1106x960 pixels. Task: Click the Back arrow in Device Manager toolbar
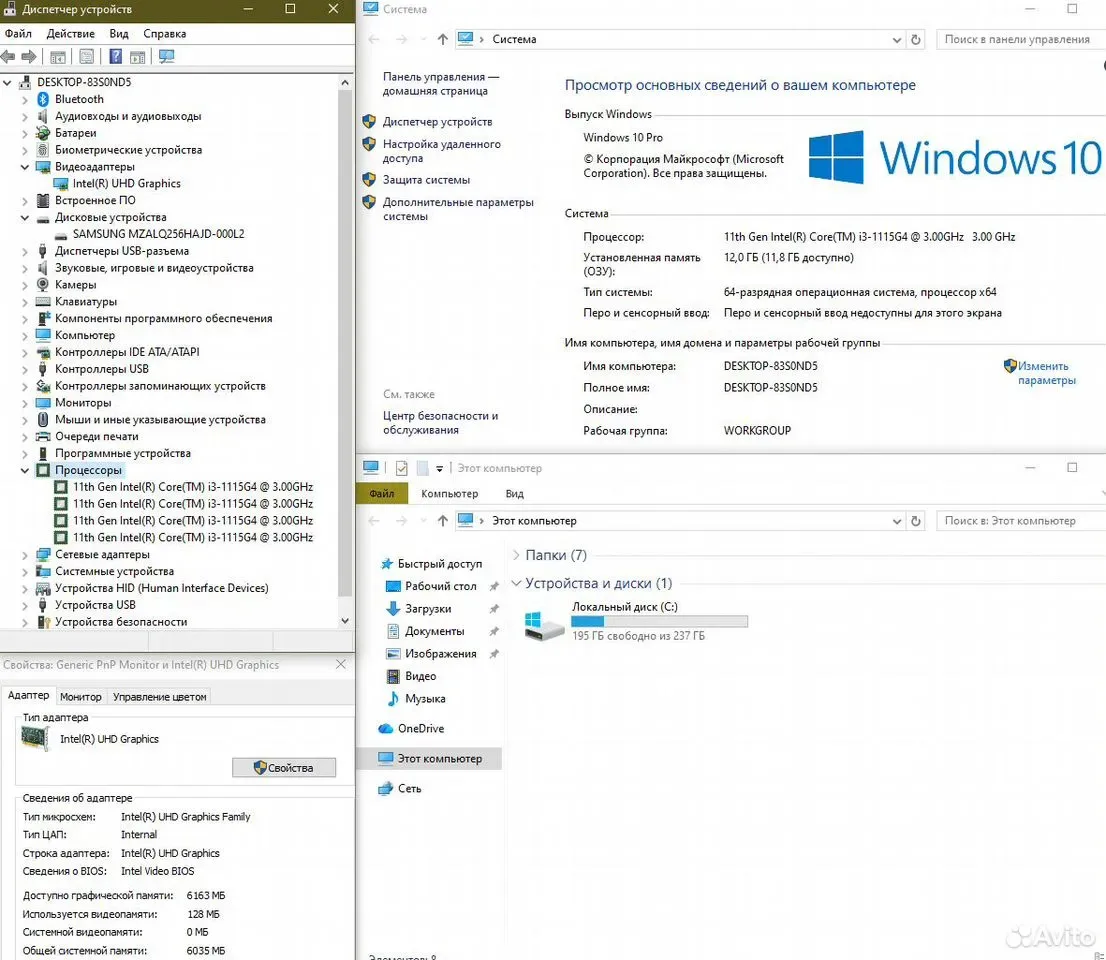point(8,56)
